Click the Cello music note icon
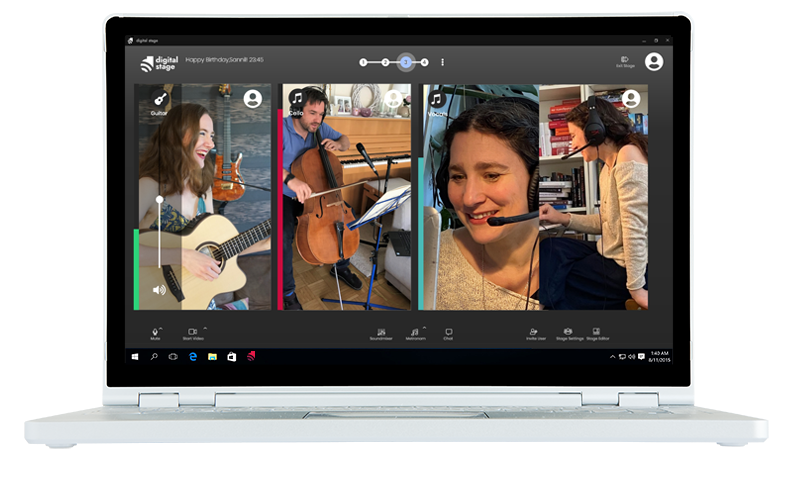 [297, 97]
